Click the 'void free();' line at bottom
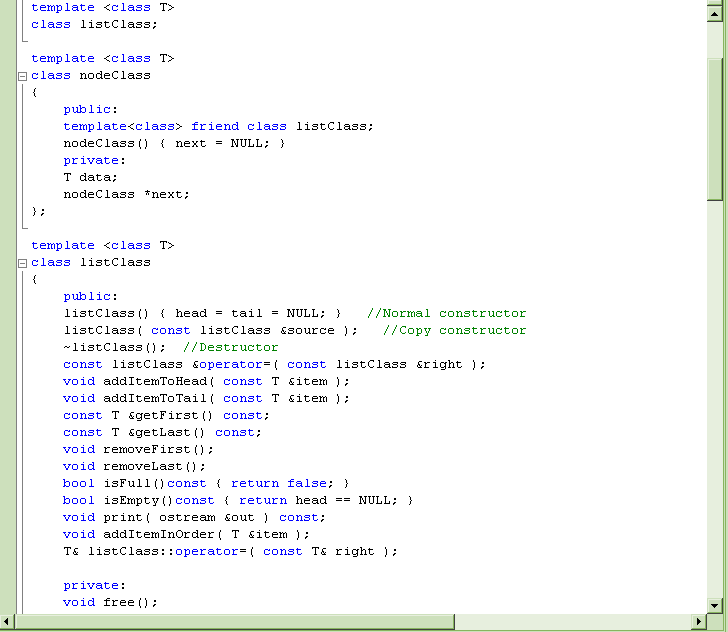The width and height of the screenshot is (728, 632). click(x=110, y=602)
